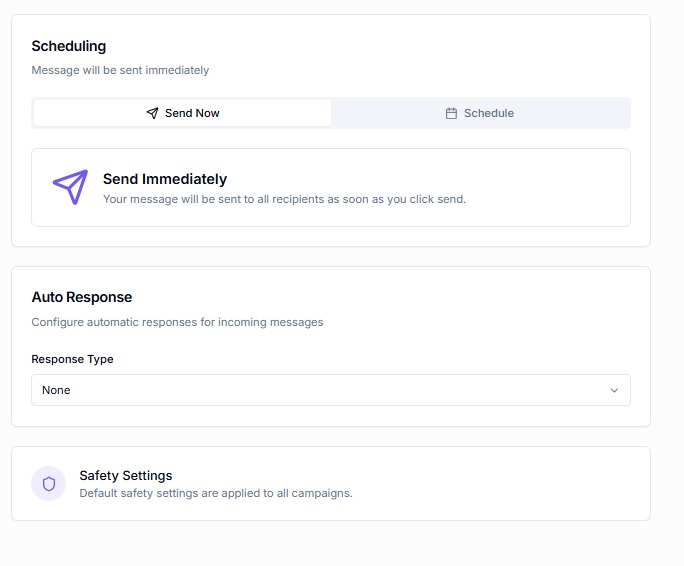Click the 'Your message will be sent' description
Viewport: 684px width, 566px height.
(284, 199)
